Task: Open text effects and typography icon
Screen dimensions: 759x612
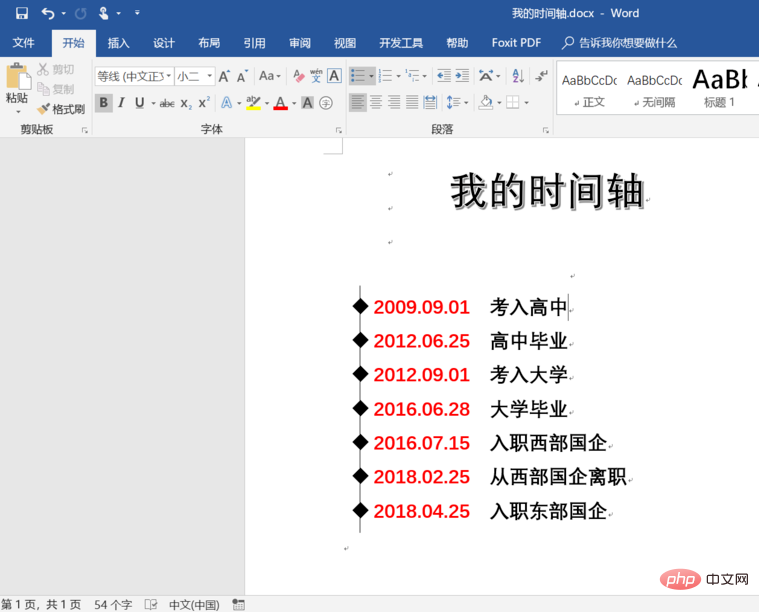Action: [x=227, y=103]
